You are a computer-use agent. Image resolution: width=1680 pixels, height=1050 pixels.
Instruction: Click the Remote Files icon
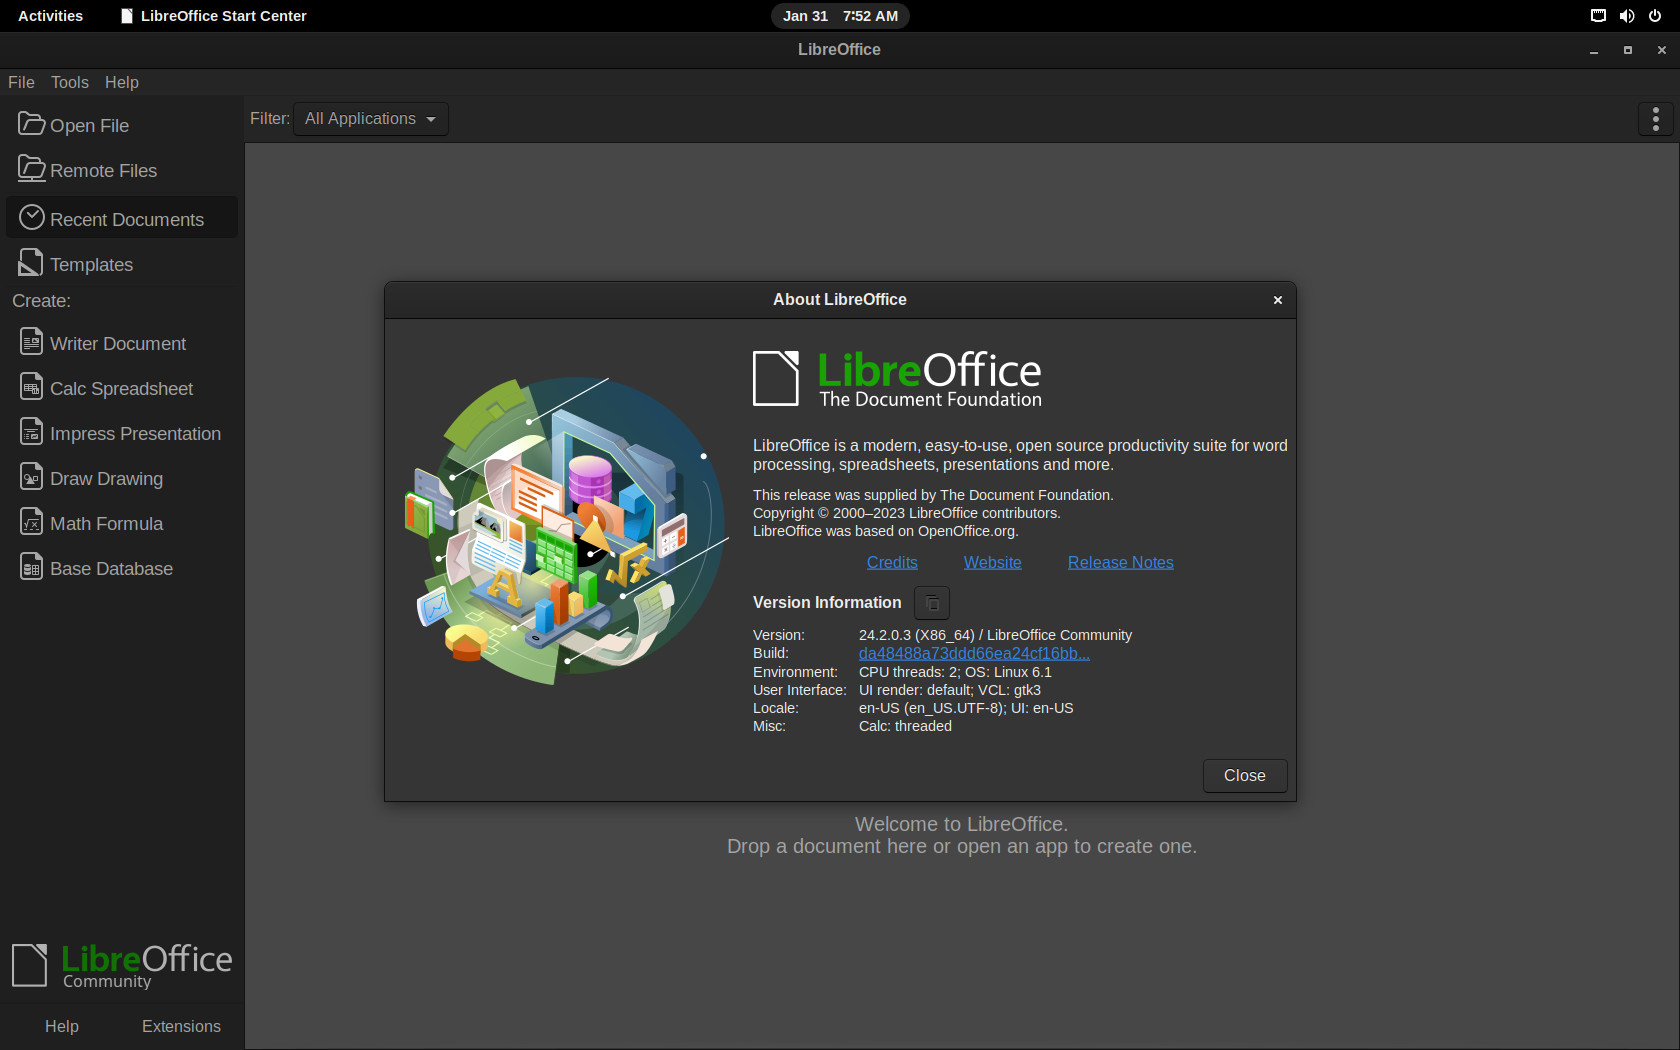[31, 169]
